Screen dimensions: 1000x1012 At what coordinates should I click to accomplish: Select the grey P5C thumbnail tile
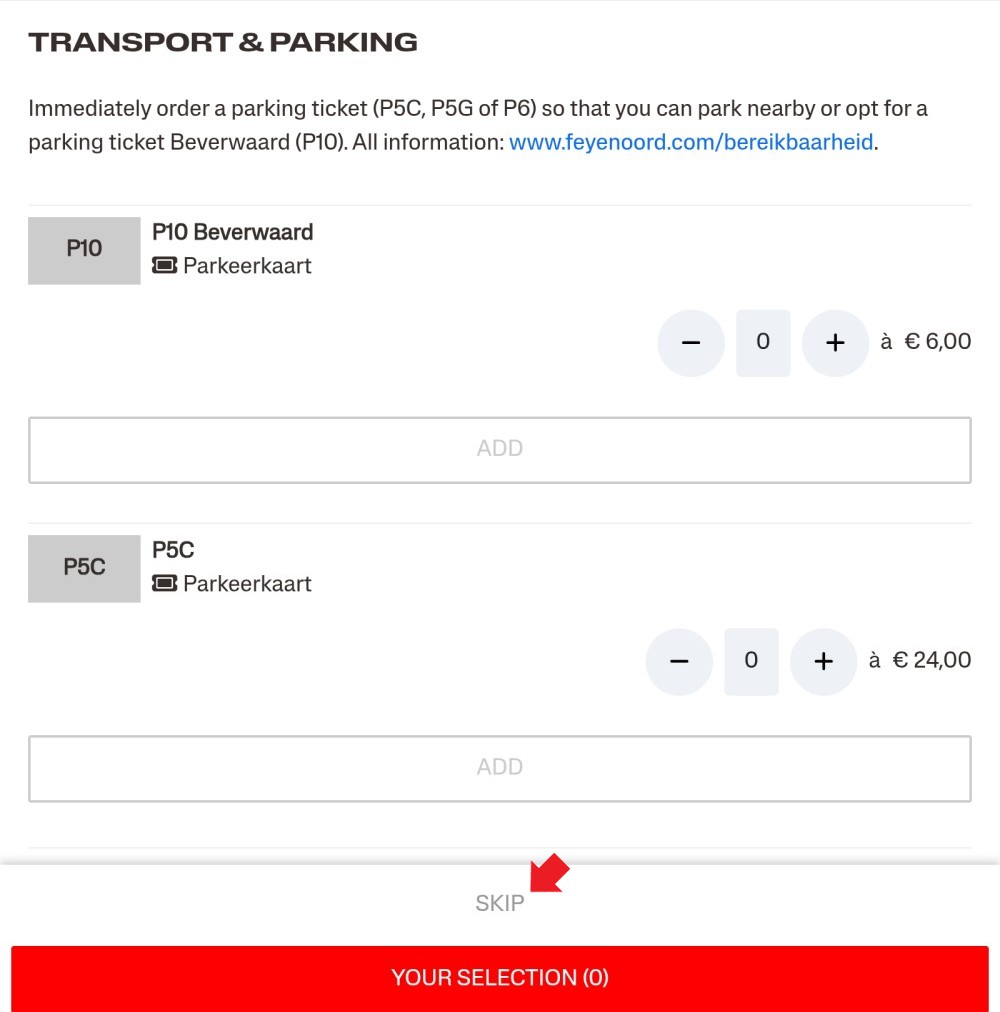[84, 569]
